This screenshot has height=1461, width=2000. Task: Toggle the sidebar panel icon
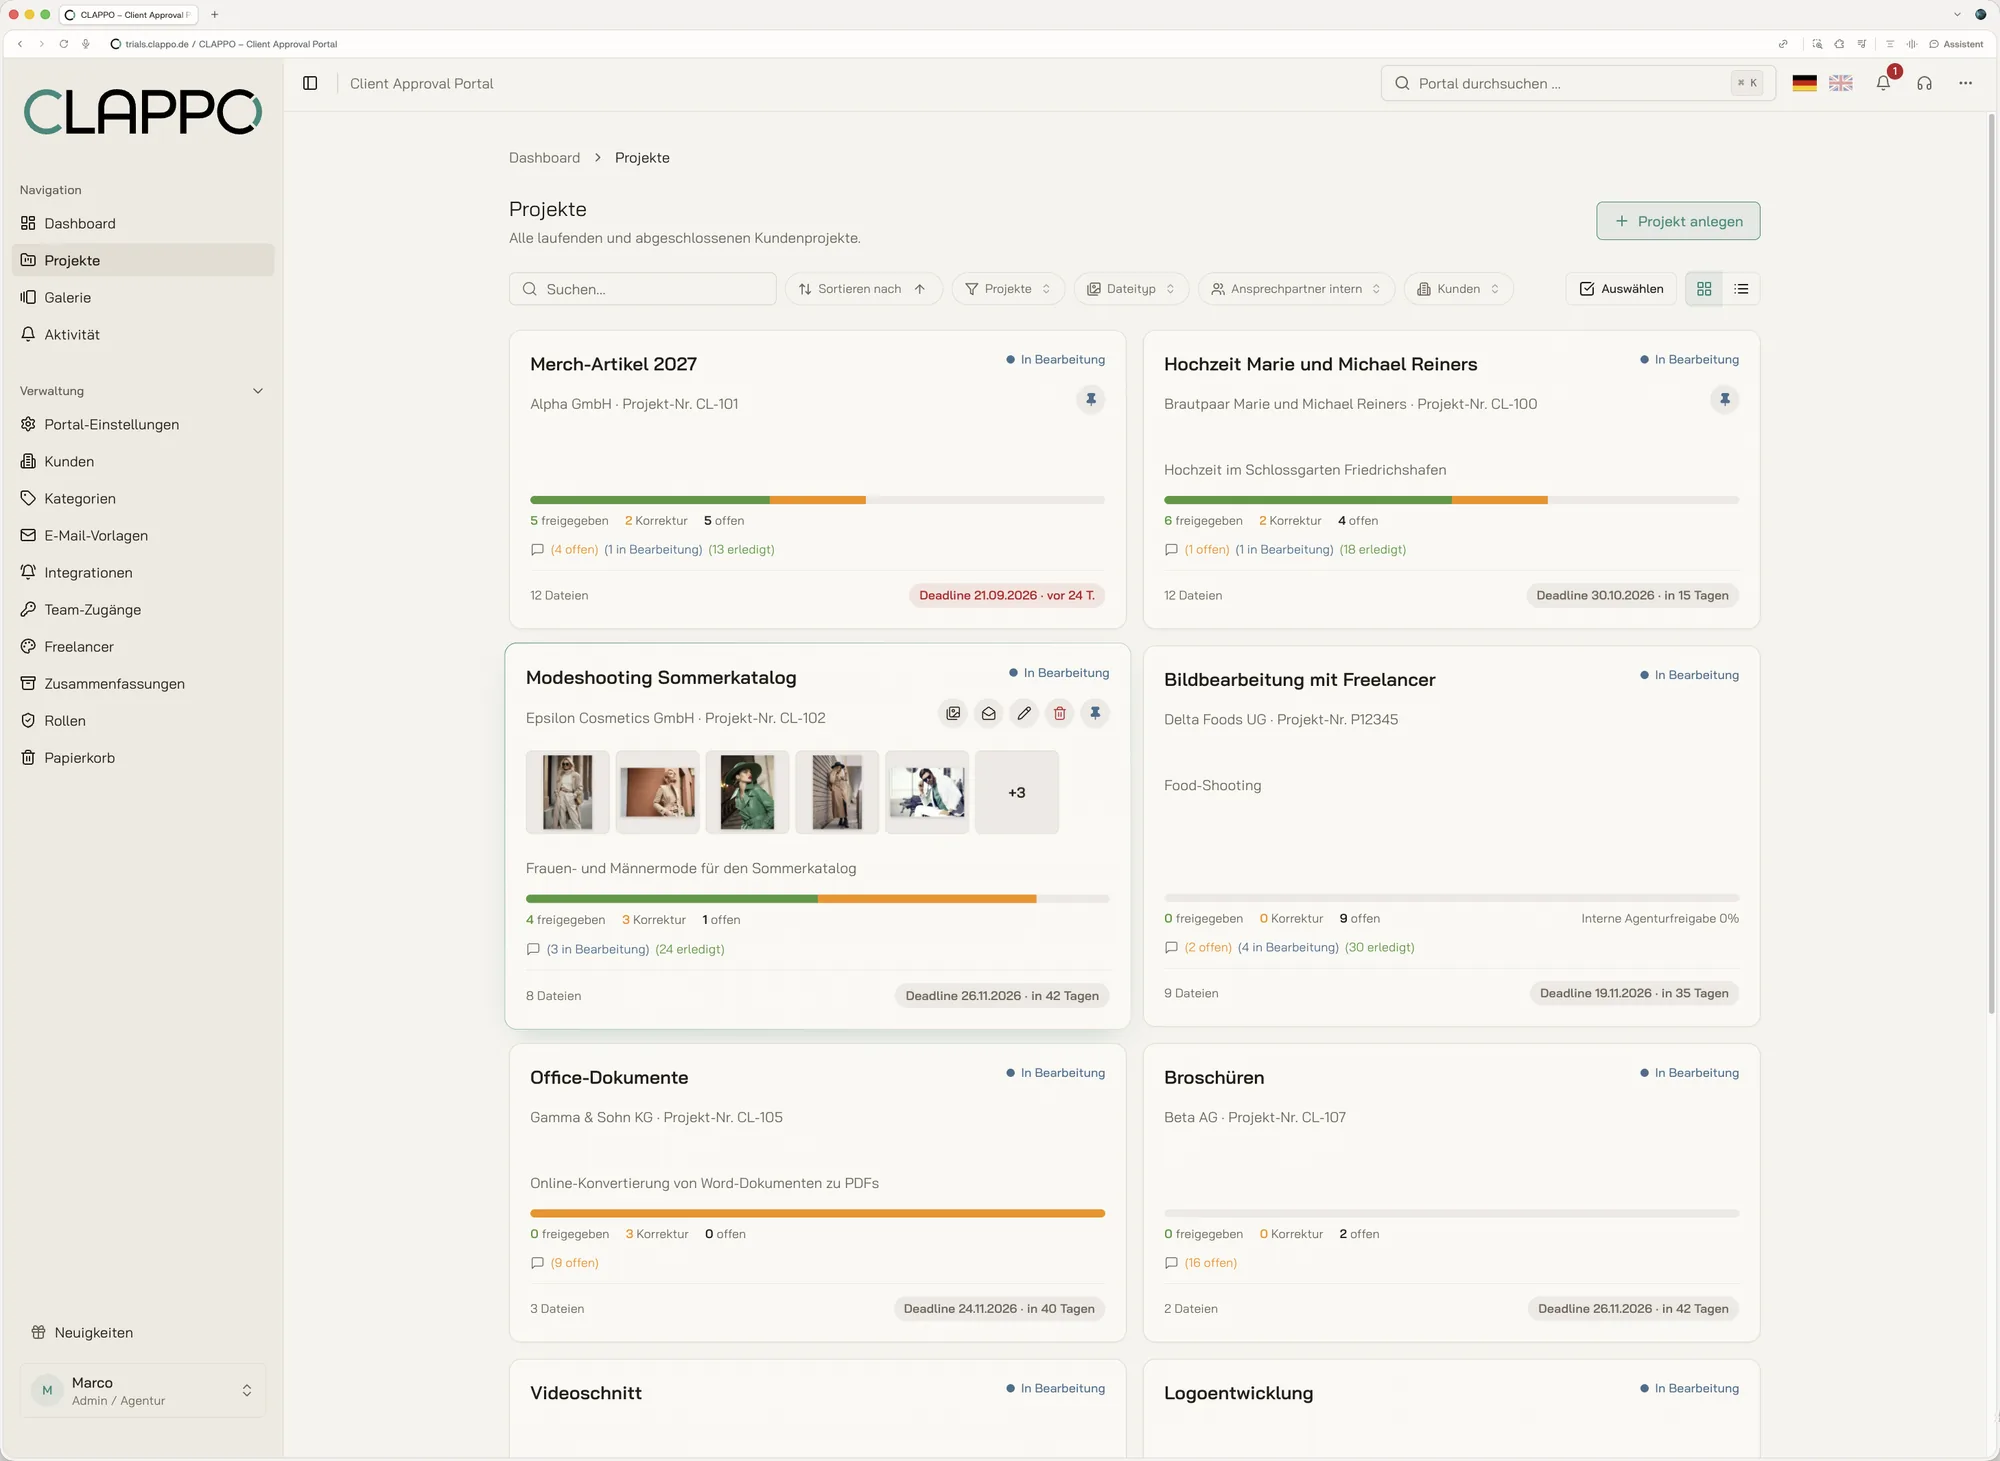(310, 83)
